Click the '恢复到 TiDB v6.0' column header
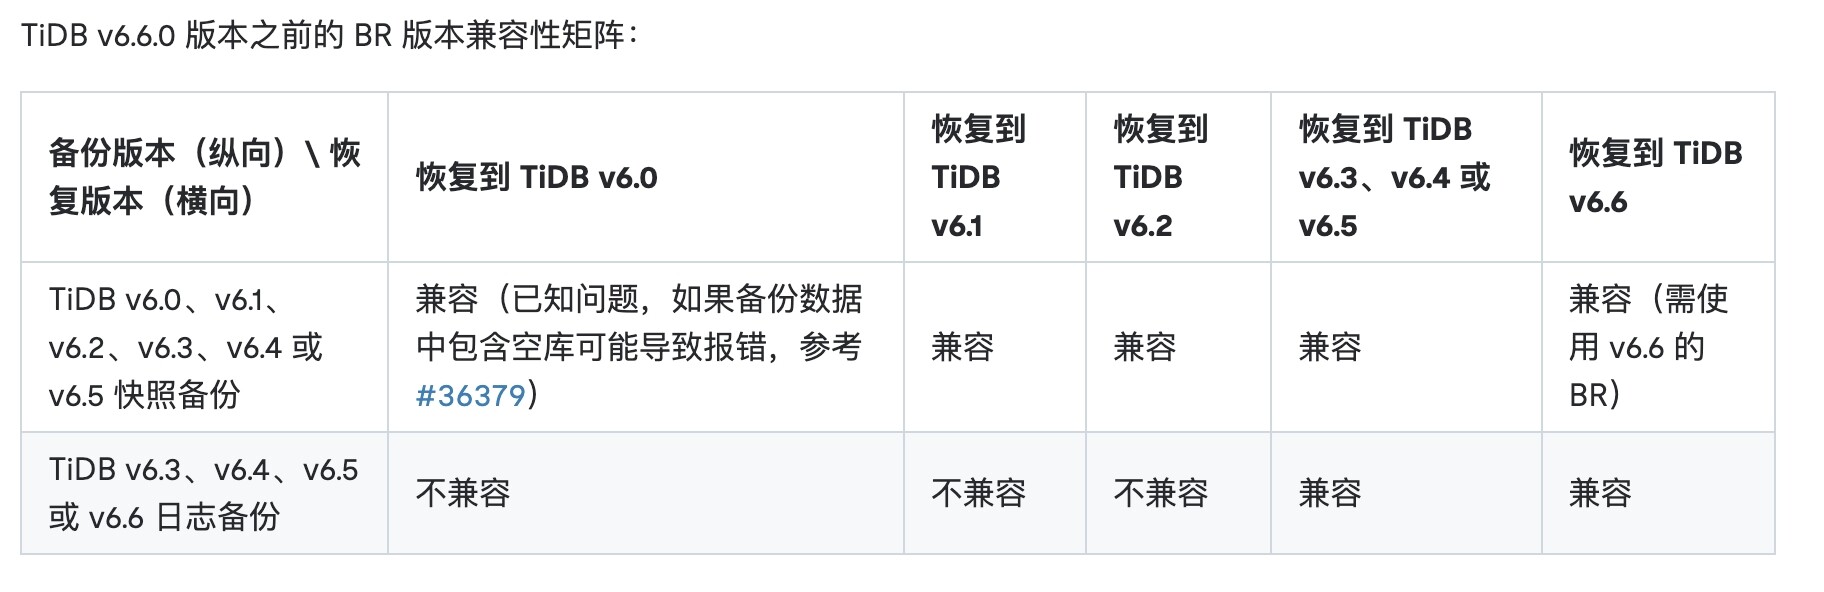Screen dimensions: 1824x592 pyautogui.click(x=537, y=178)
